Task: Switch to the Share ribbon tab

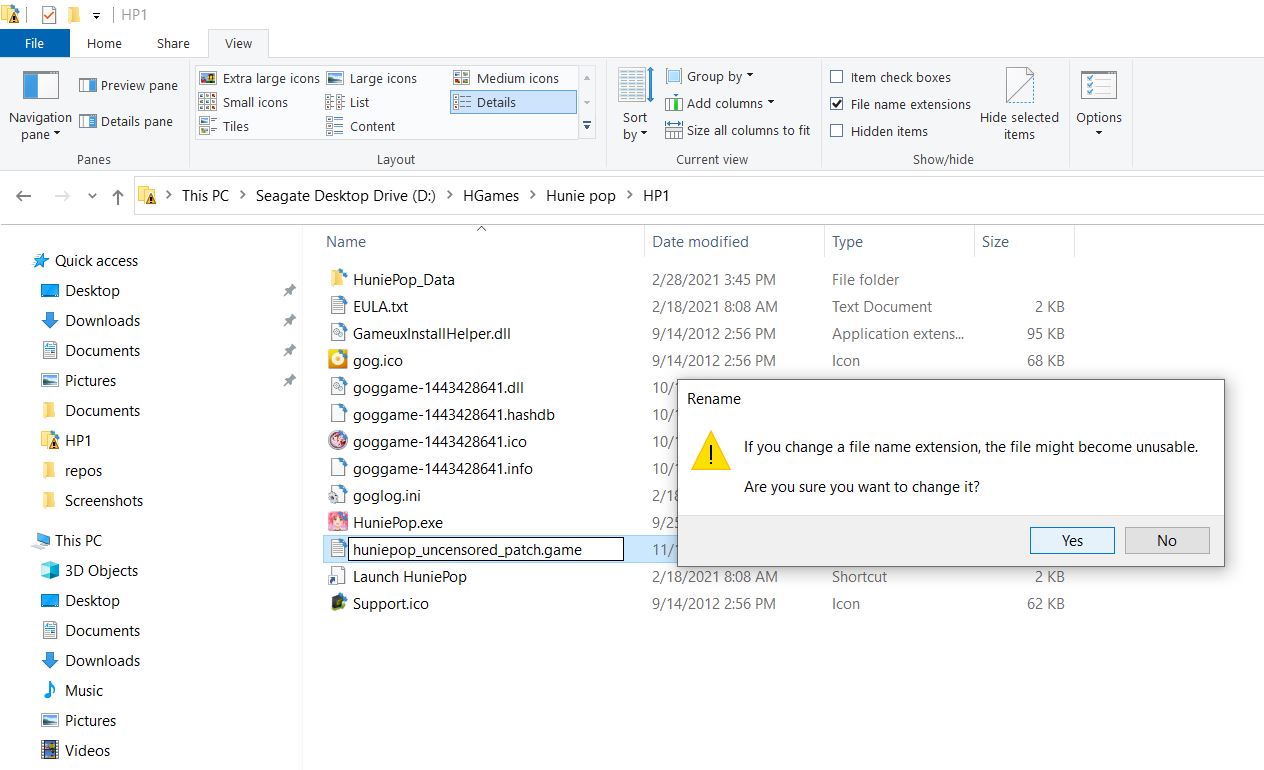Action: tap(173, 43)
